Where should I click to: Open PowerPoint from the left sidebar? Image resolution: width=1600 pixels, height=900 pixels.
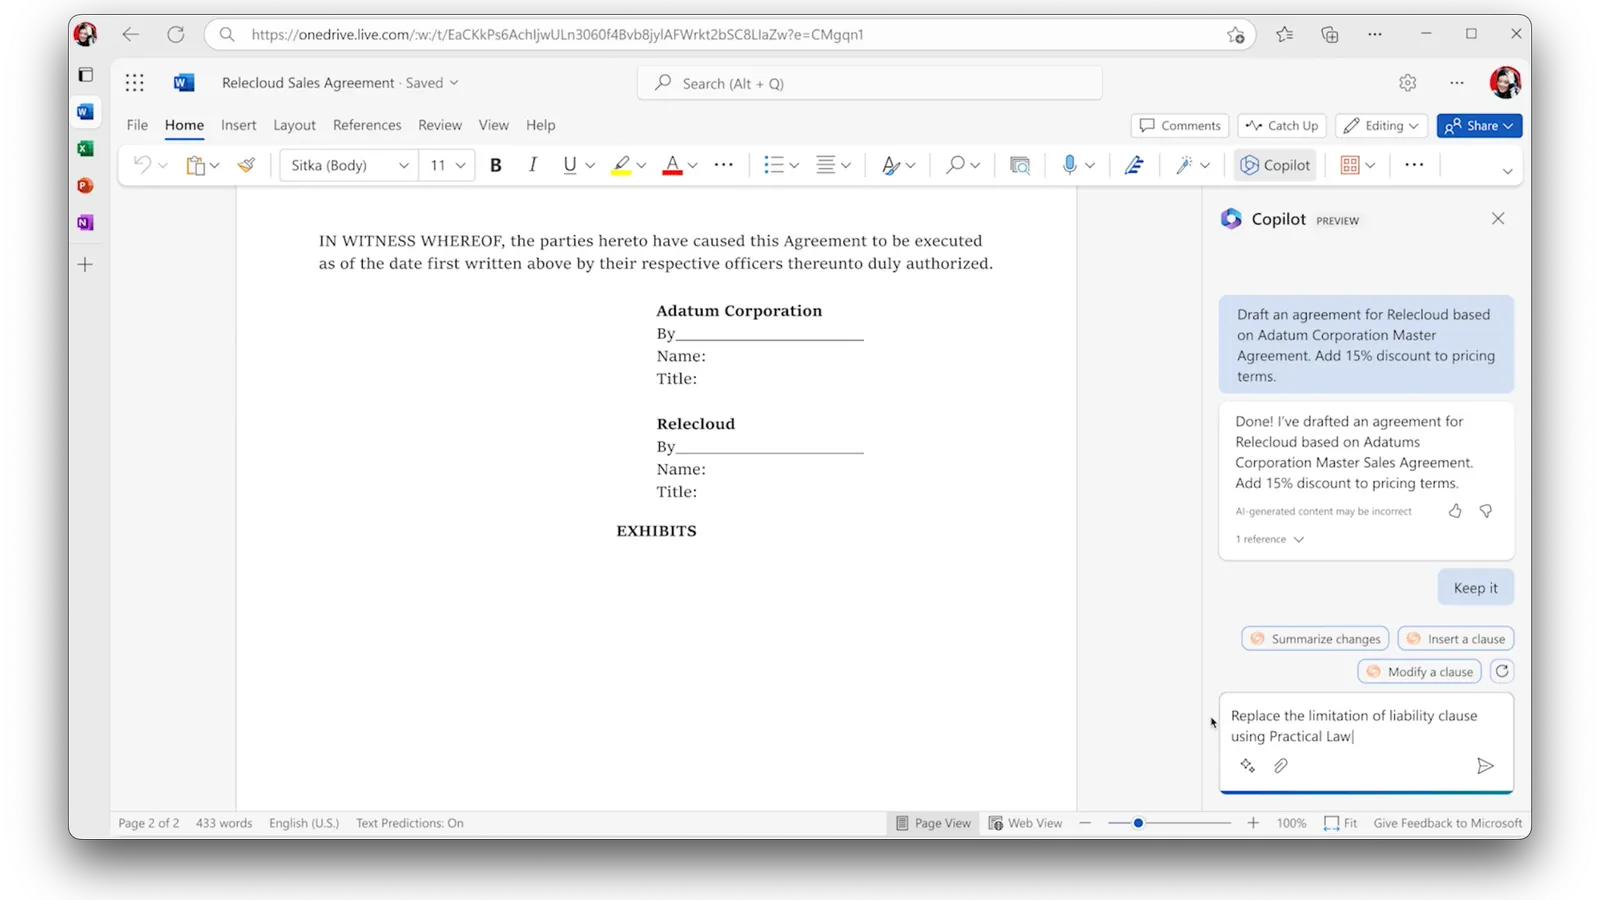(x=85, y=186)
